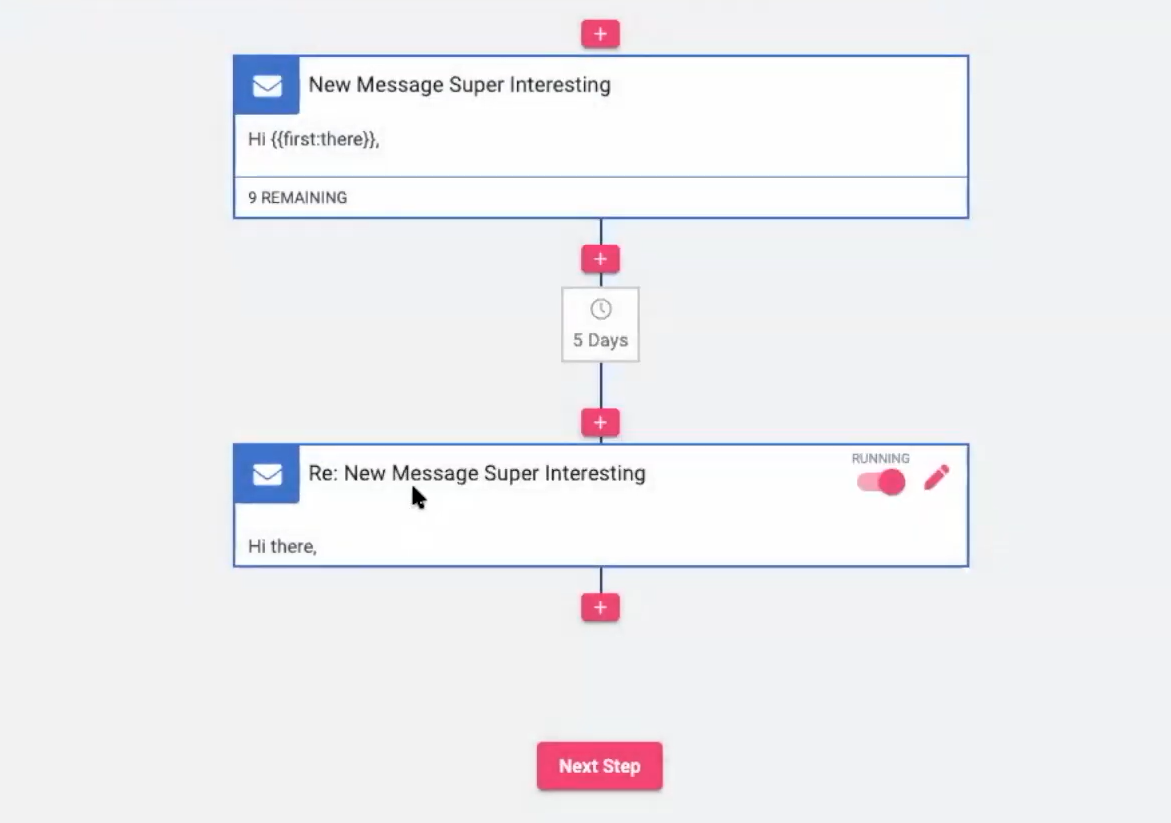This screenshot has height=823, width=1171.
Task: Click the plus icon above the Re: email step
Action: [x=600, y=422]
